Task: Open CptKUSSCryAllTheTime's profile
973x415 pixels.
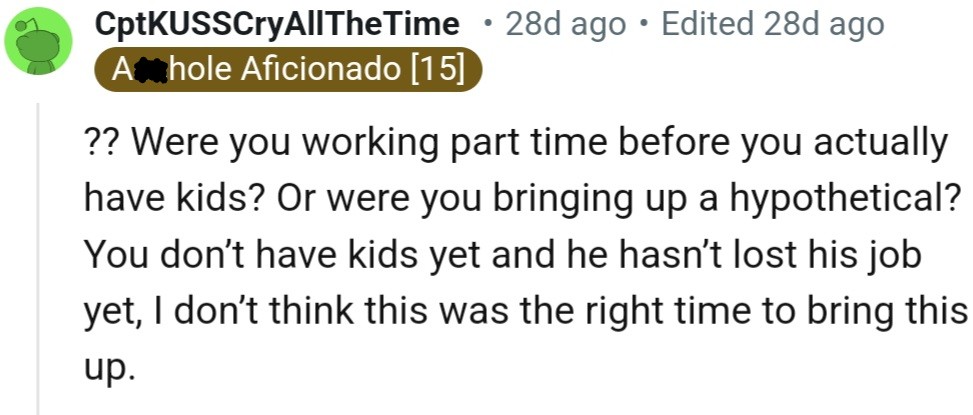Action: coord(277,23)
